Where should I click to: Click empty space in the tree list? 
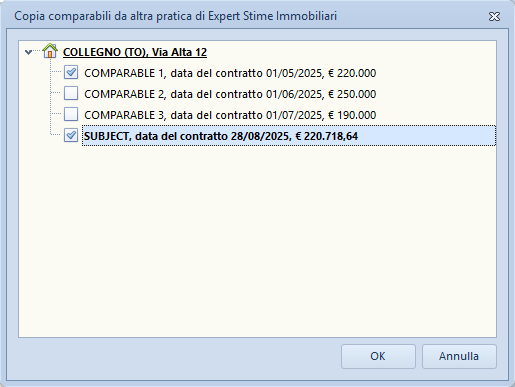(x=257, y=240)
